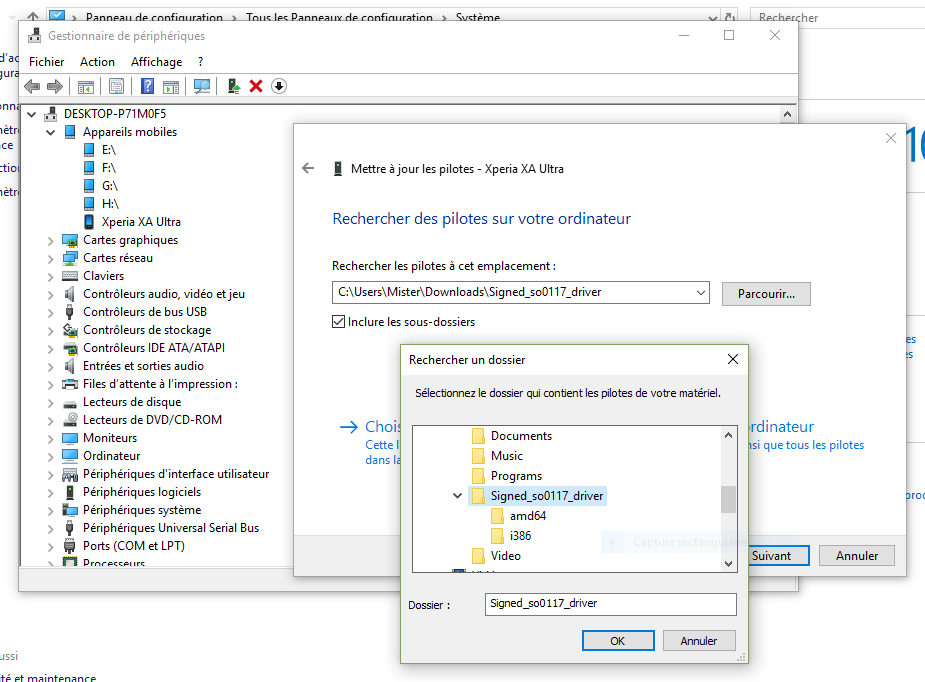Click the Contrôleurs de stockage icon

click(70, 330)
